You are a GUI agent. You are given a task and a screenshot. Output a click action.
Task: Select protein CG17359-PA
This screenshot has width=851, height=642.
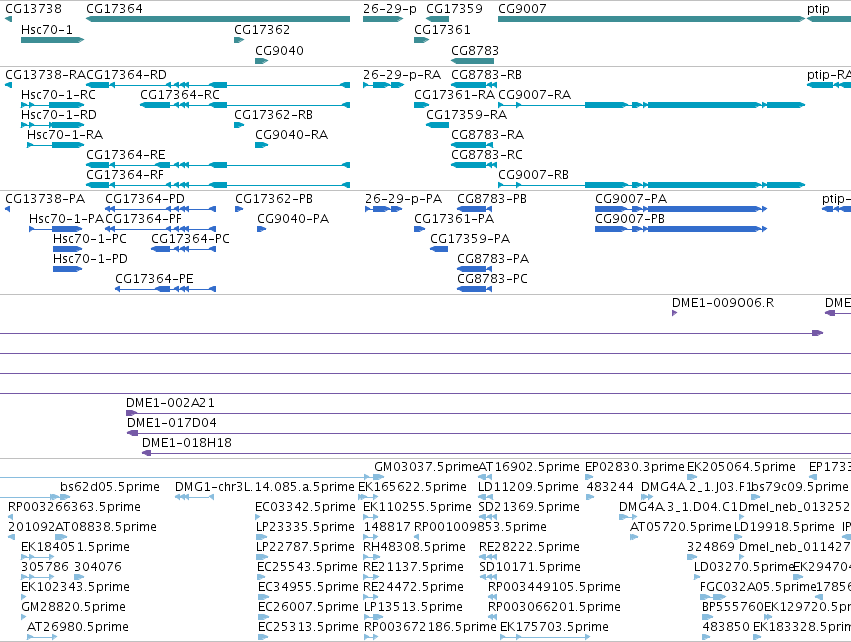click(439, 249)
